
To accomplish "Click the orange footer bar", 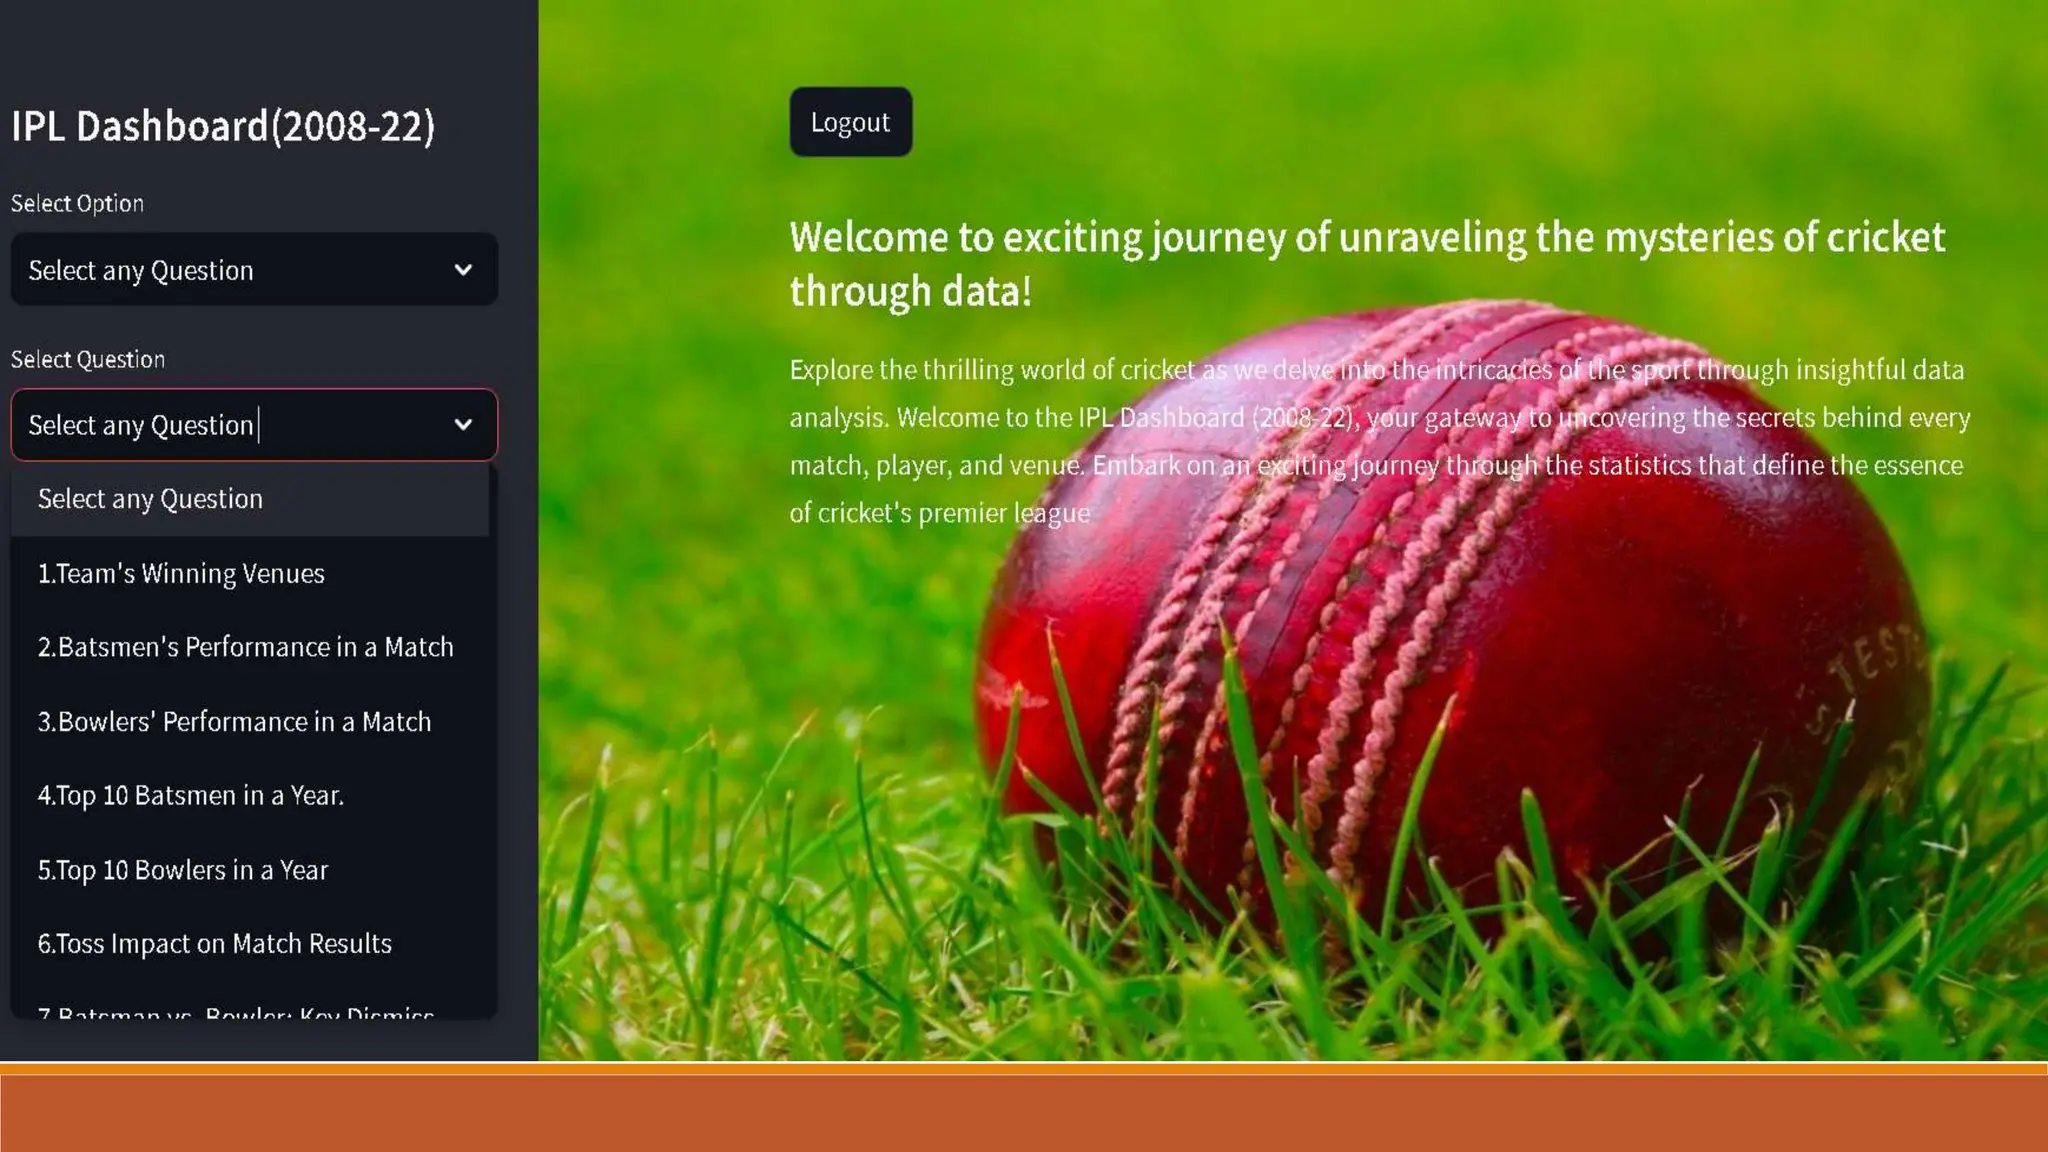I will [1024, 1112].
